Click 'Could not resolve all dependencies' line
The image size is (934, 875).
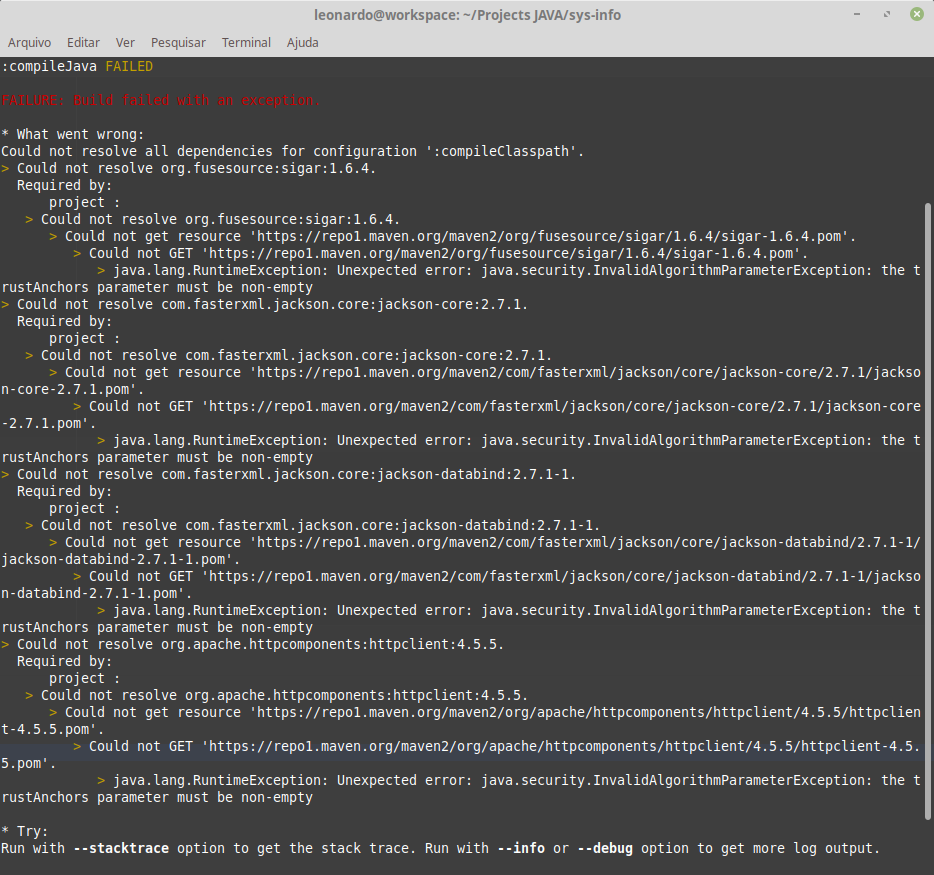click(x=292, y=151)
